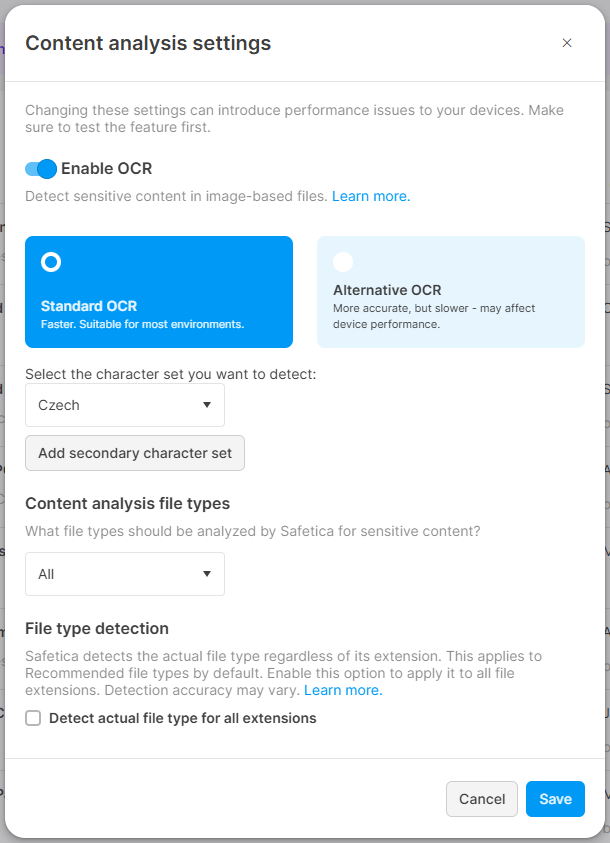Open Learn more link about file type detection
The image size is (610, 843).
pyautogui.click(x=343, y=690)
